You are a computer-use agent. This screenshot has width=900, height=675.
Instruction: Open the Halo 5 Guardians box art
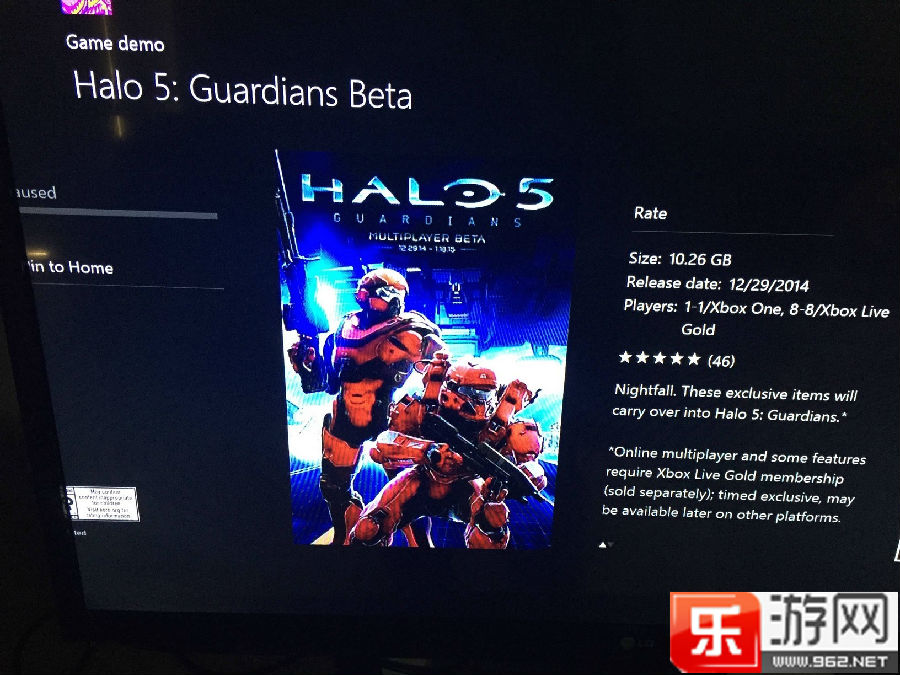[x=425, y=348]
